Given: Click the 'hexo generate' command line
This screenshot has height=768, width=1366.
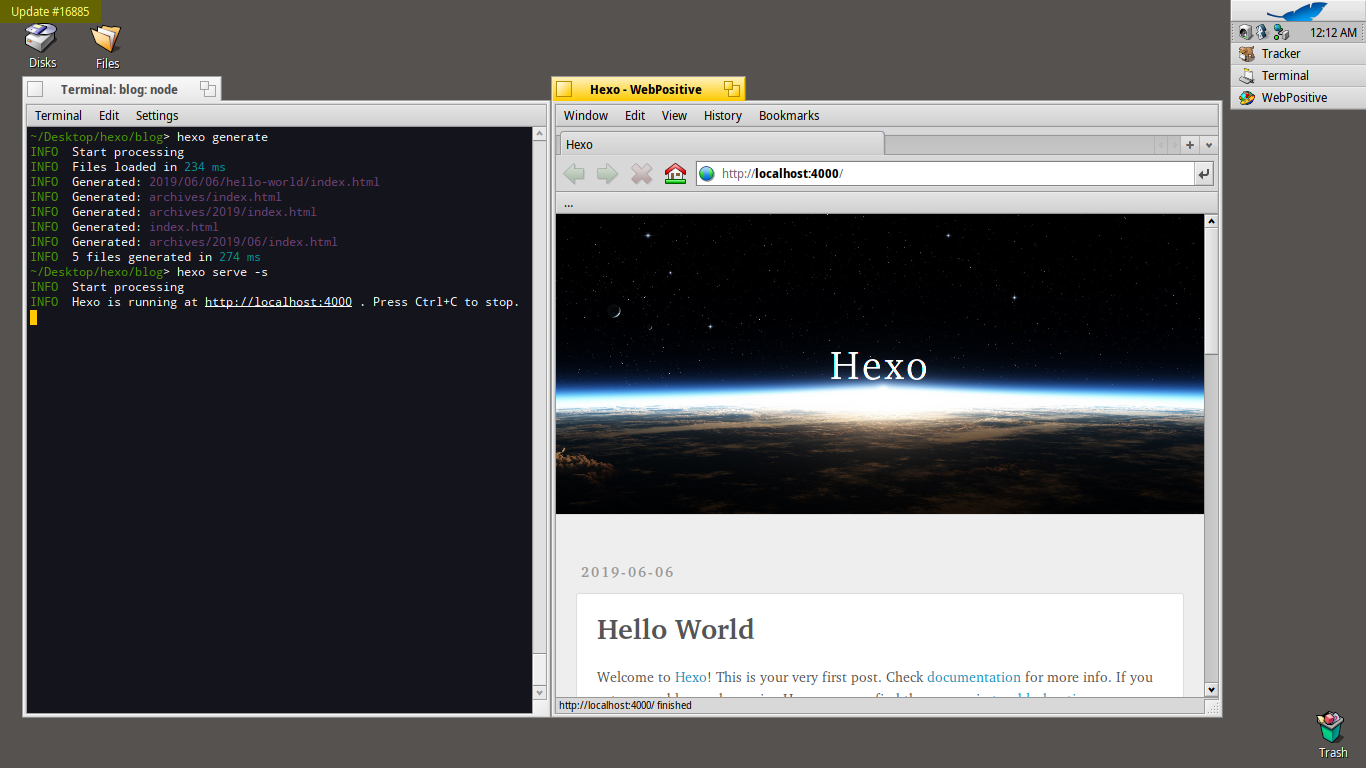Looking at the screenshot, I should (x=149, y=137).
